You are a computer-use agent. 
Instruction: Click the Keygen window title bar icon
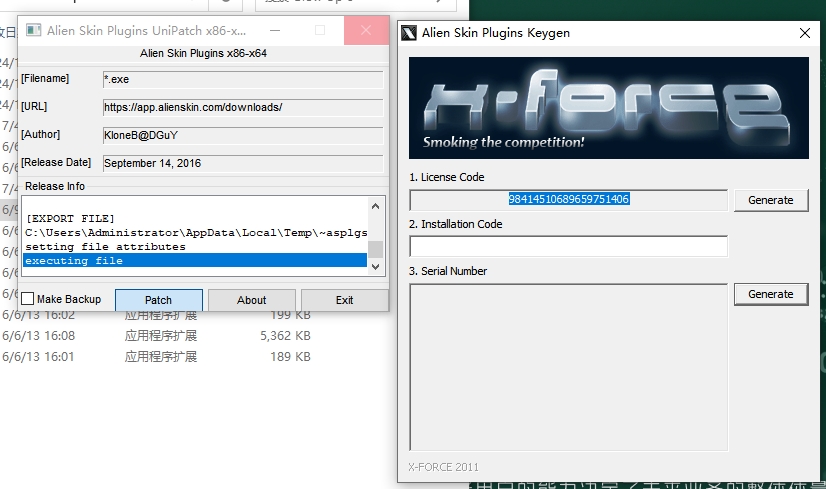pyautogui.click(x=409, y=33)
